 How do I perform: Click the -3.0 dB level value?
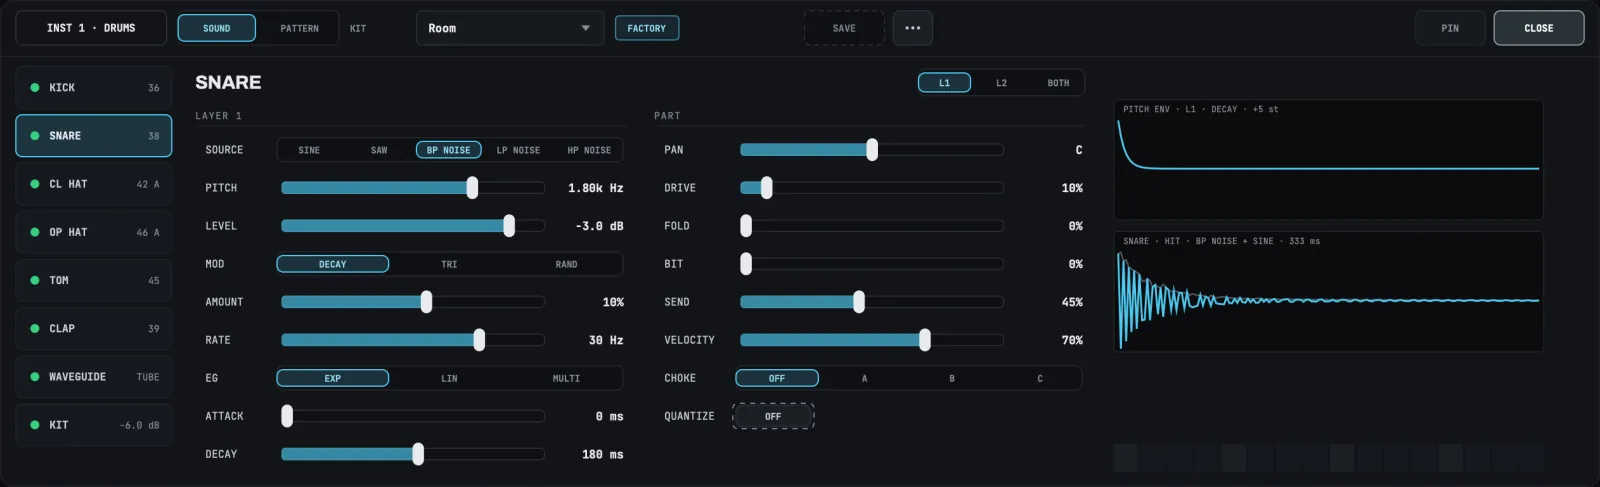[599, 226]
